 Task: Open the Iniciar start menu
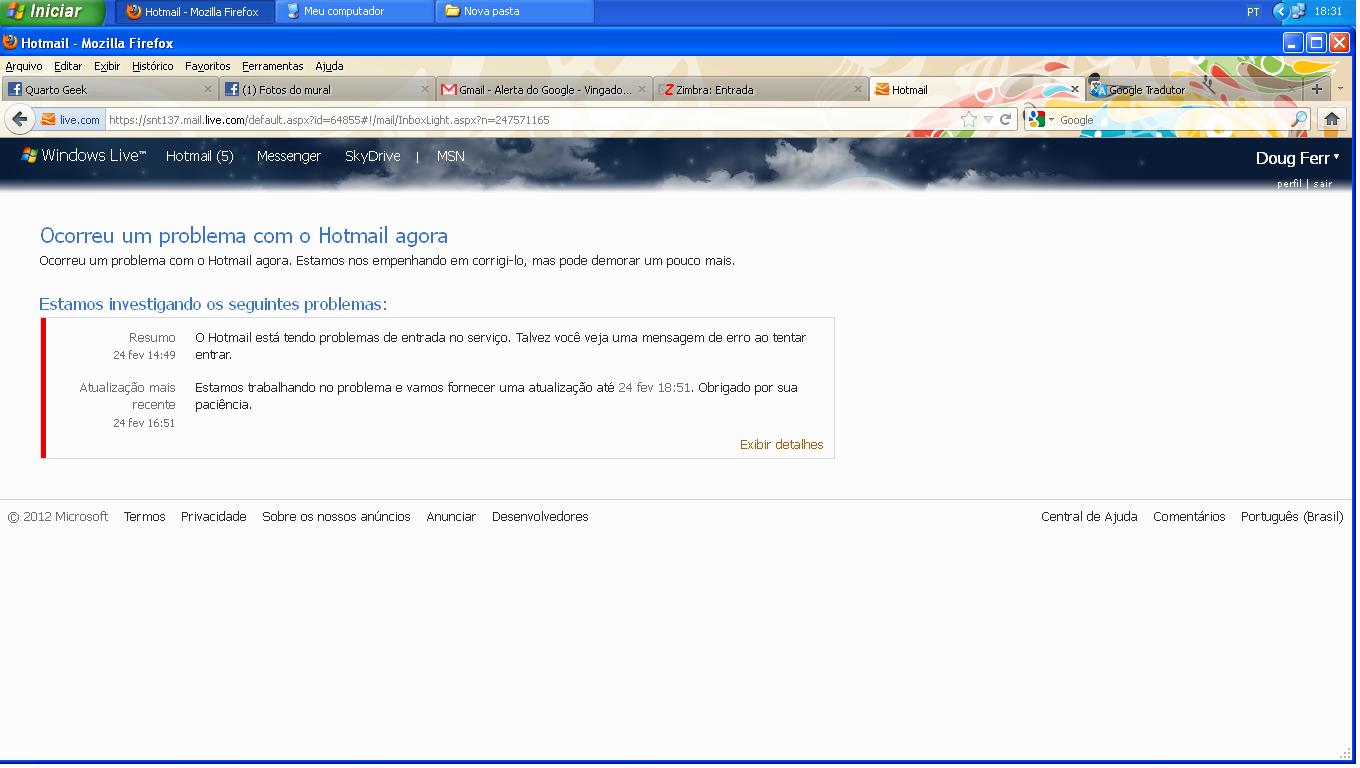point(53,12)
